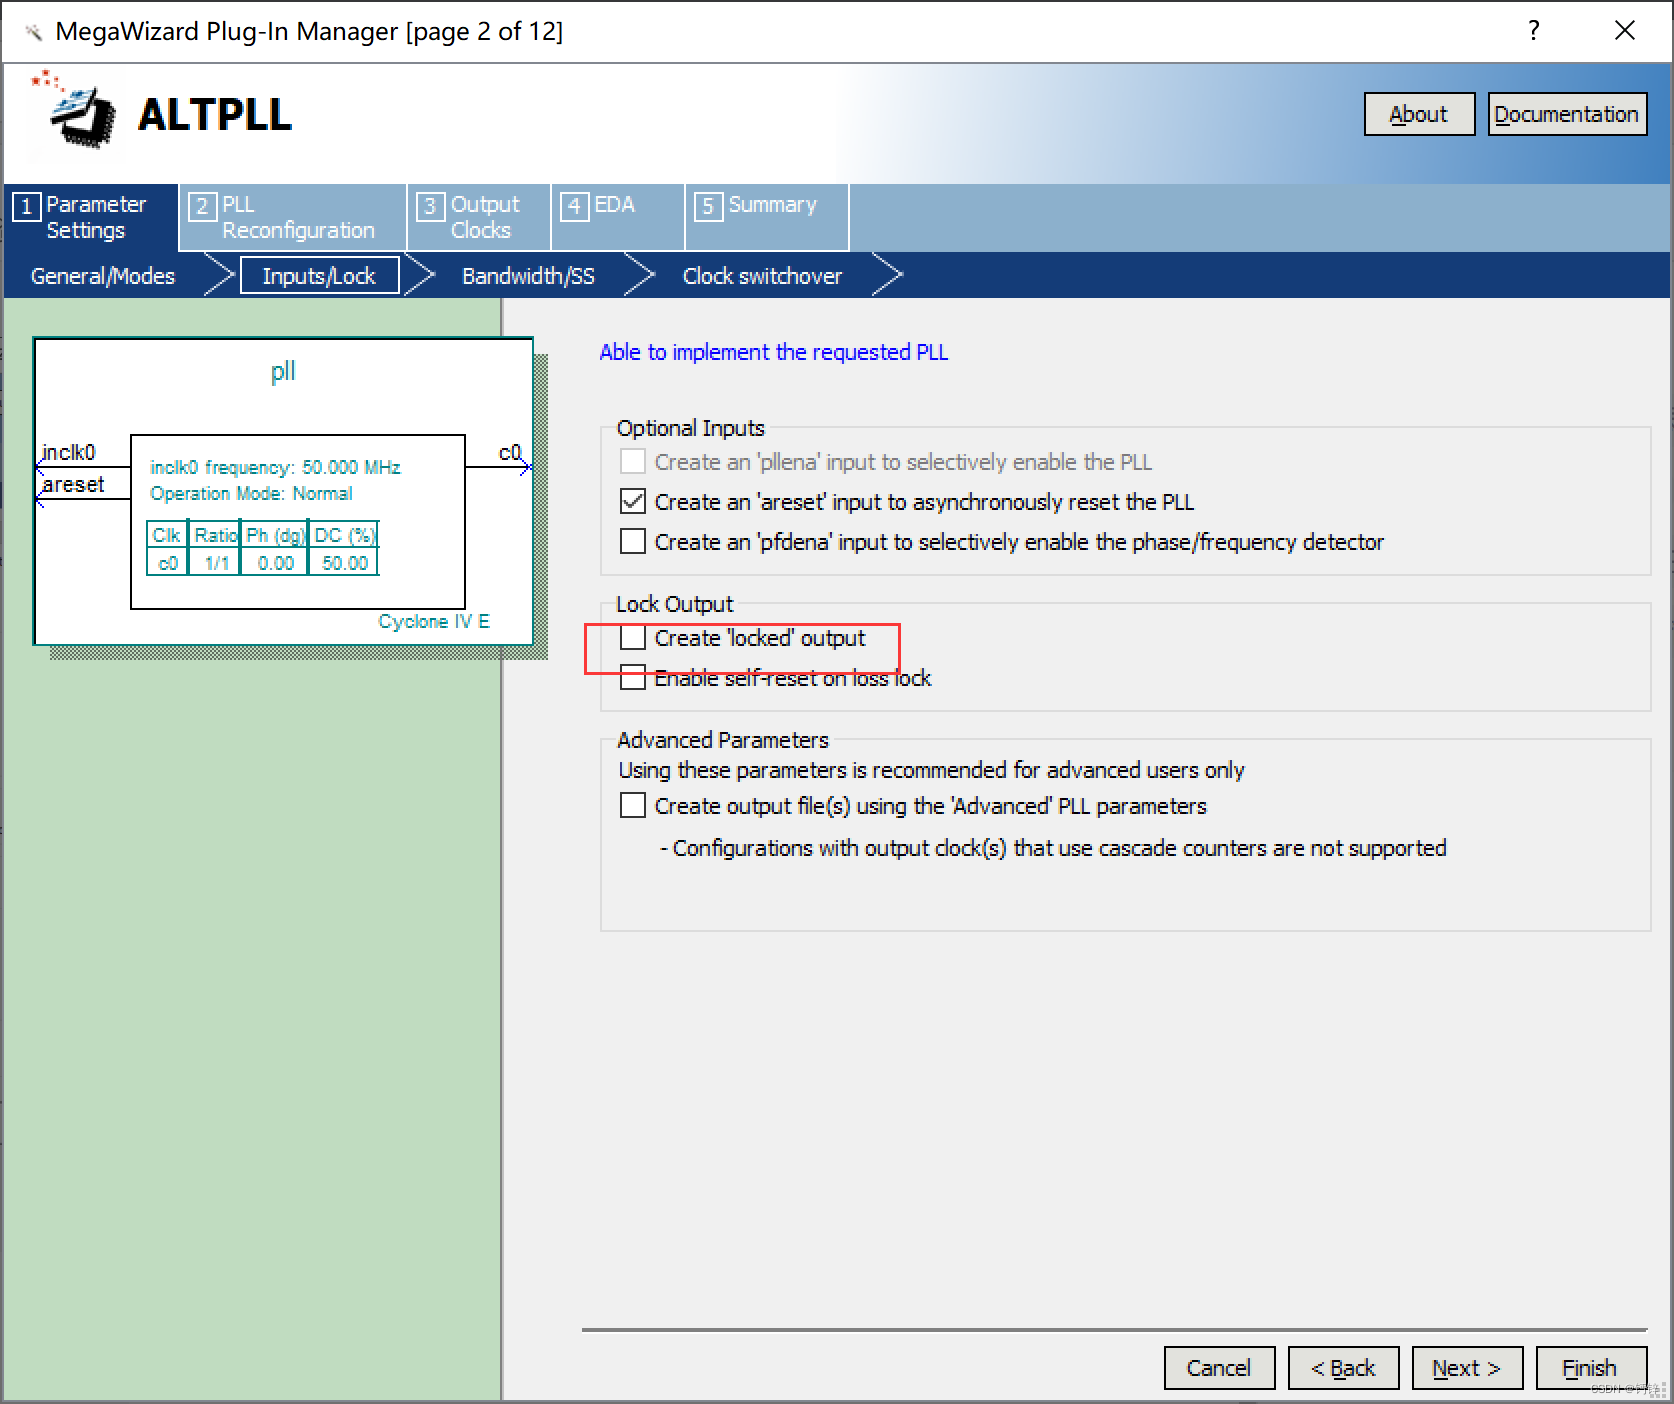Click 'Able to implement the requested PLL' text

coord(773,352)
